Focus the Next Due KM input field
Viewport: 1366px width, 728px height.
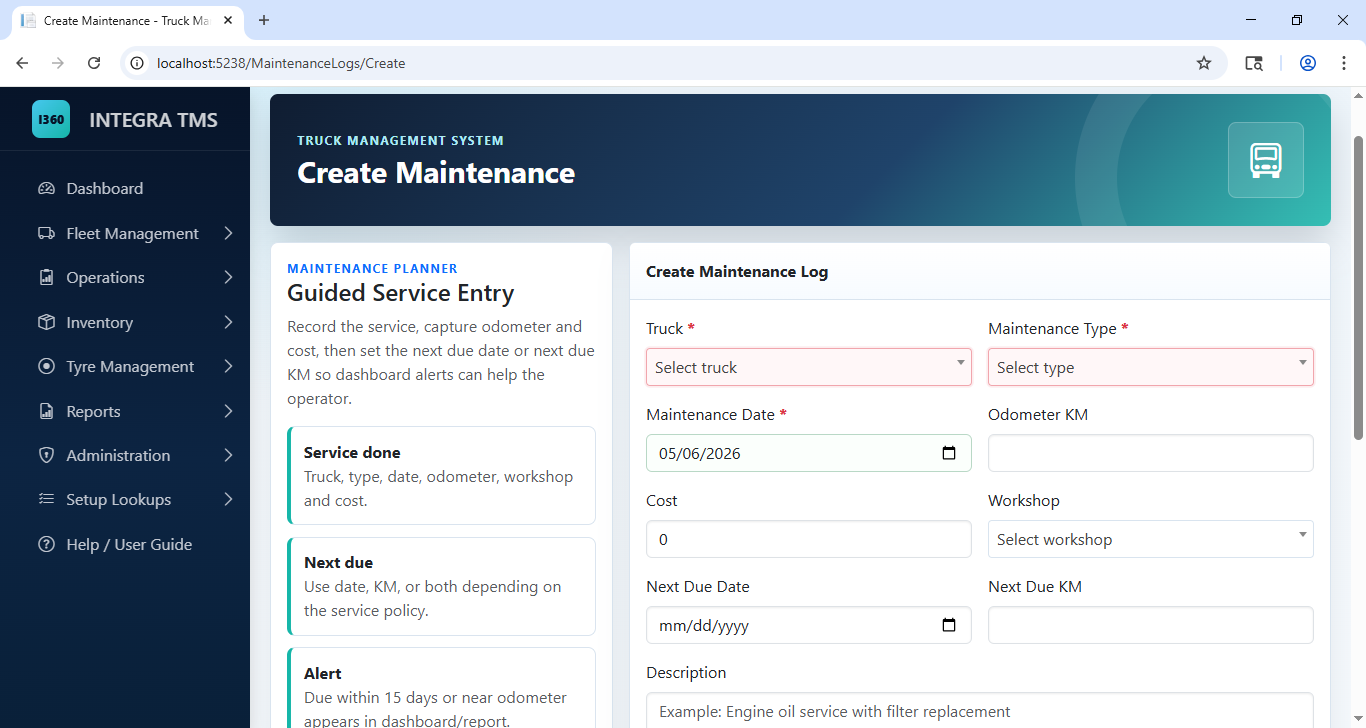pos(1151,625)
